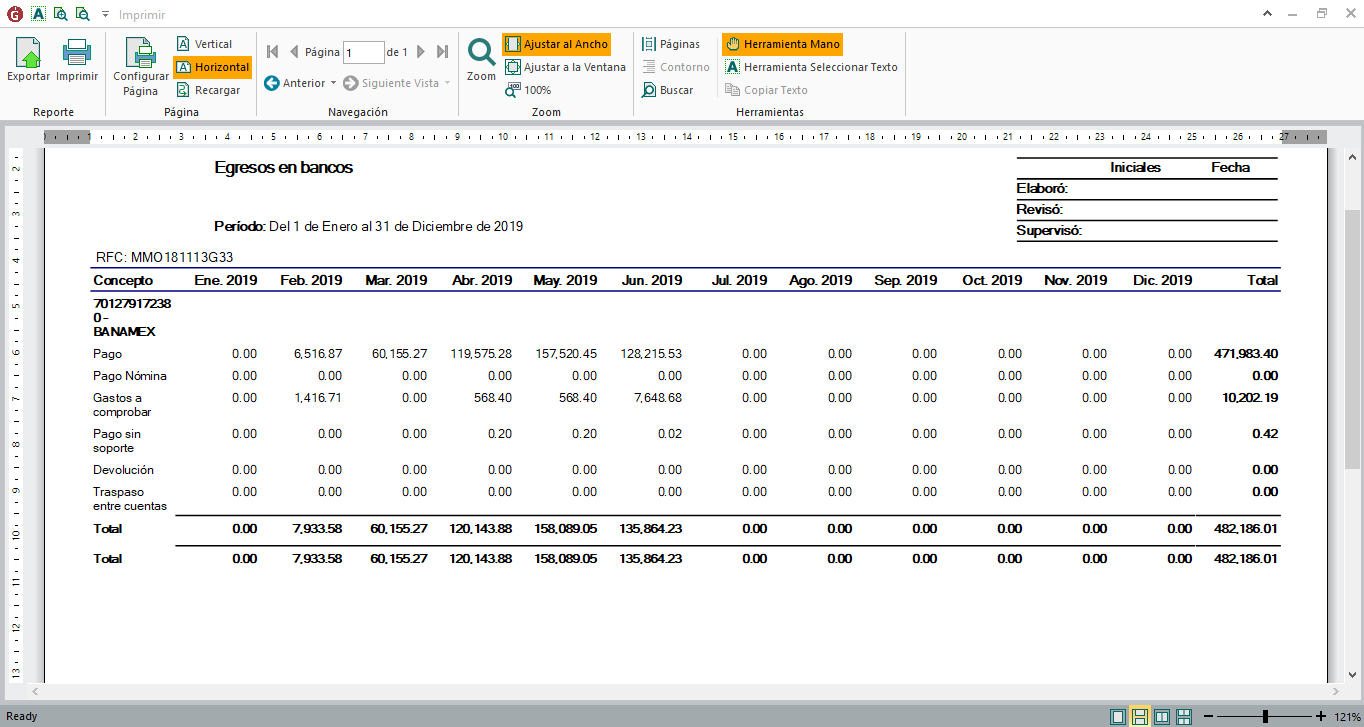The height and width of the screenshot is (727, 1364).
Task: Jump to the first page arrow
Action: point(272,52)
